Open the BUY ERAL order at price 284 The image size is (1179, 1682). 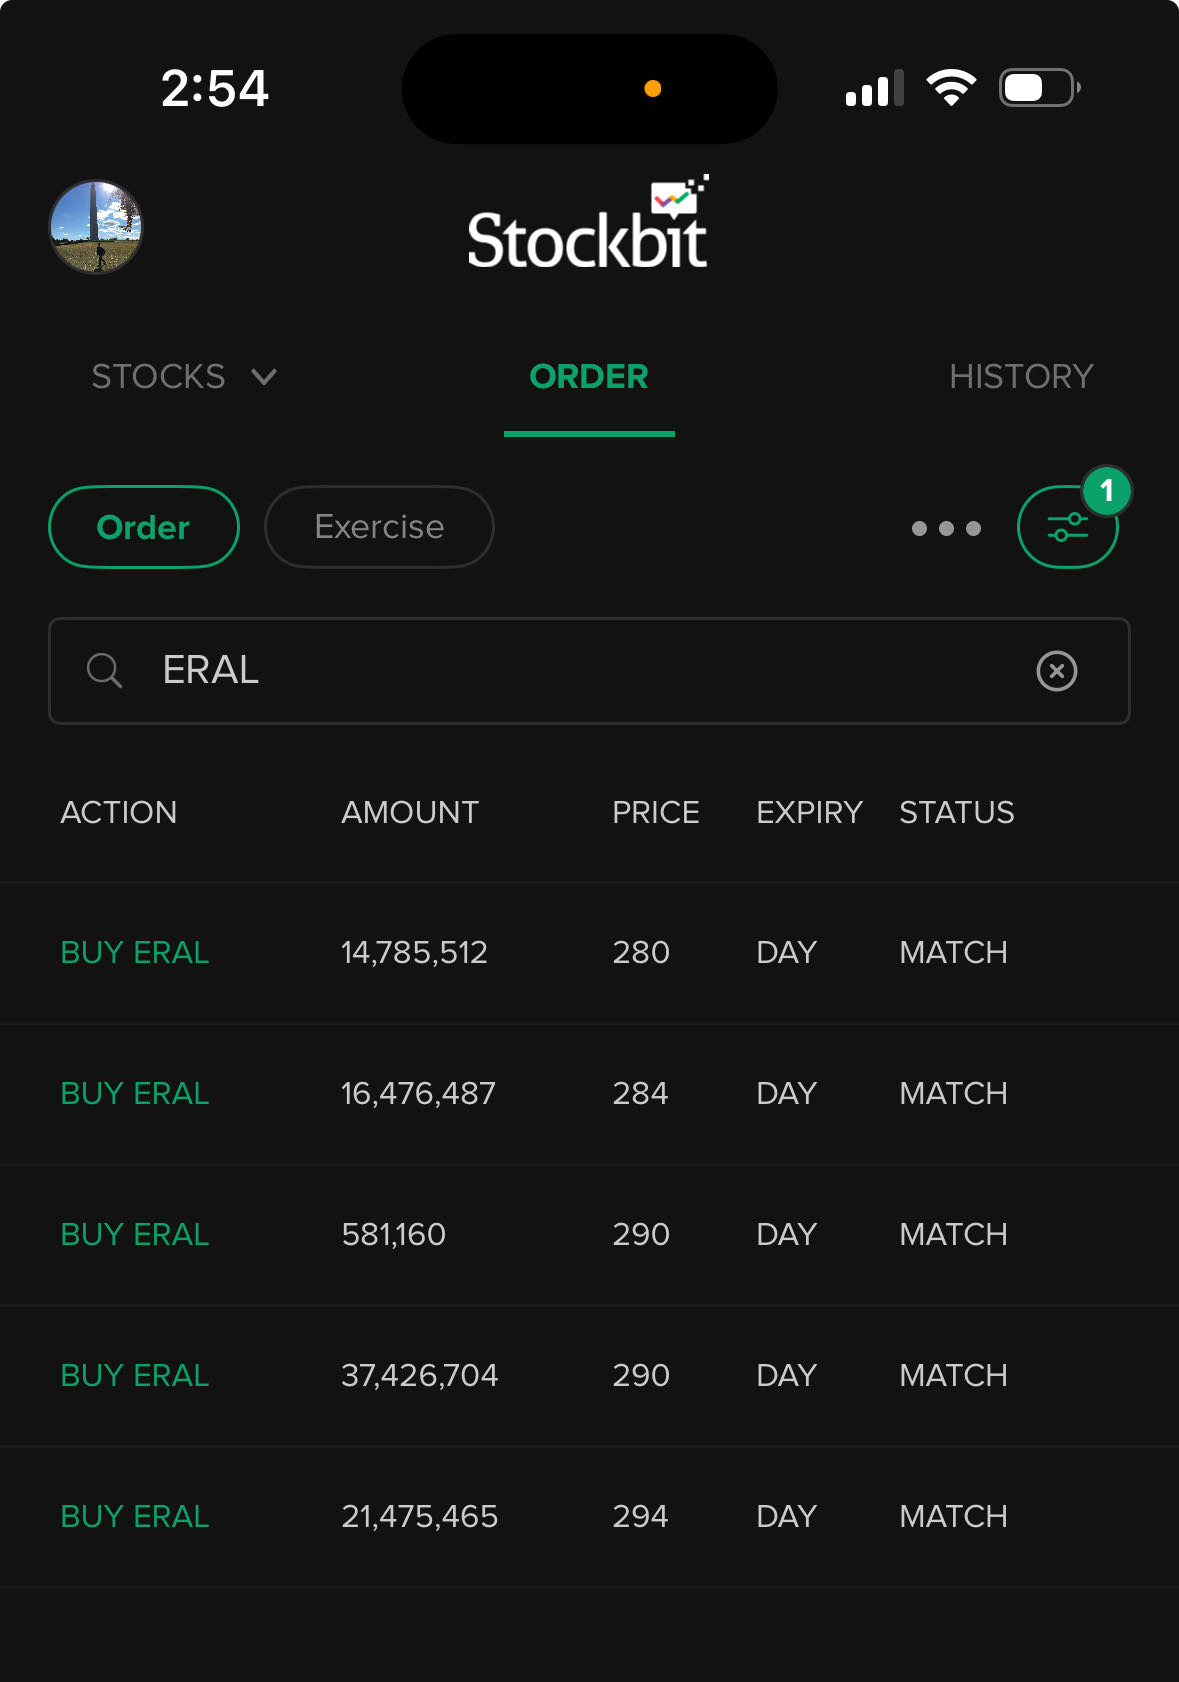point(589,1094)
